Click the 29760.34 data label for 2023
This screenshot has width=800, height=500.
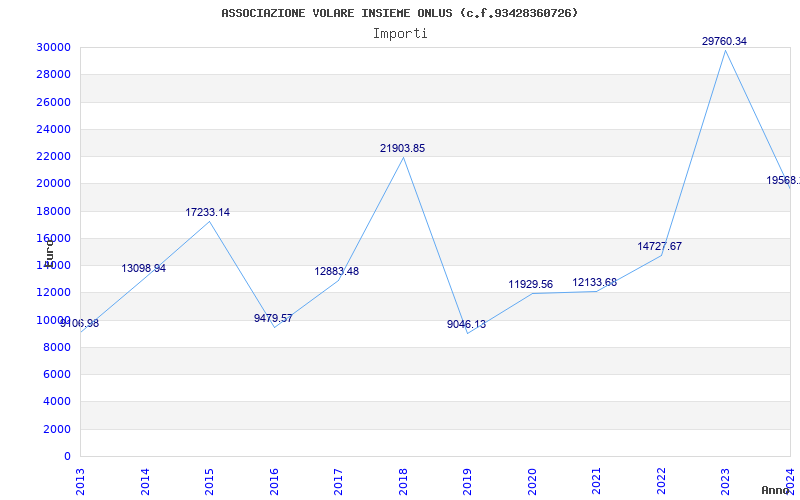tap(724, 41)
